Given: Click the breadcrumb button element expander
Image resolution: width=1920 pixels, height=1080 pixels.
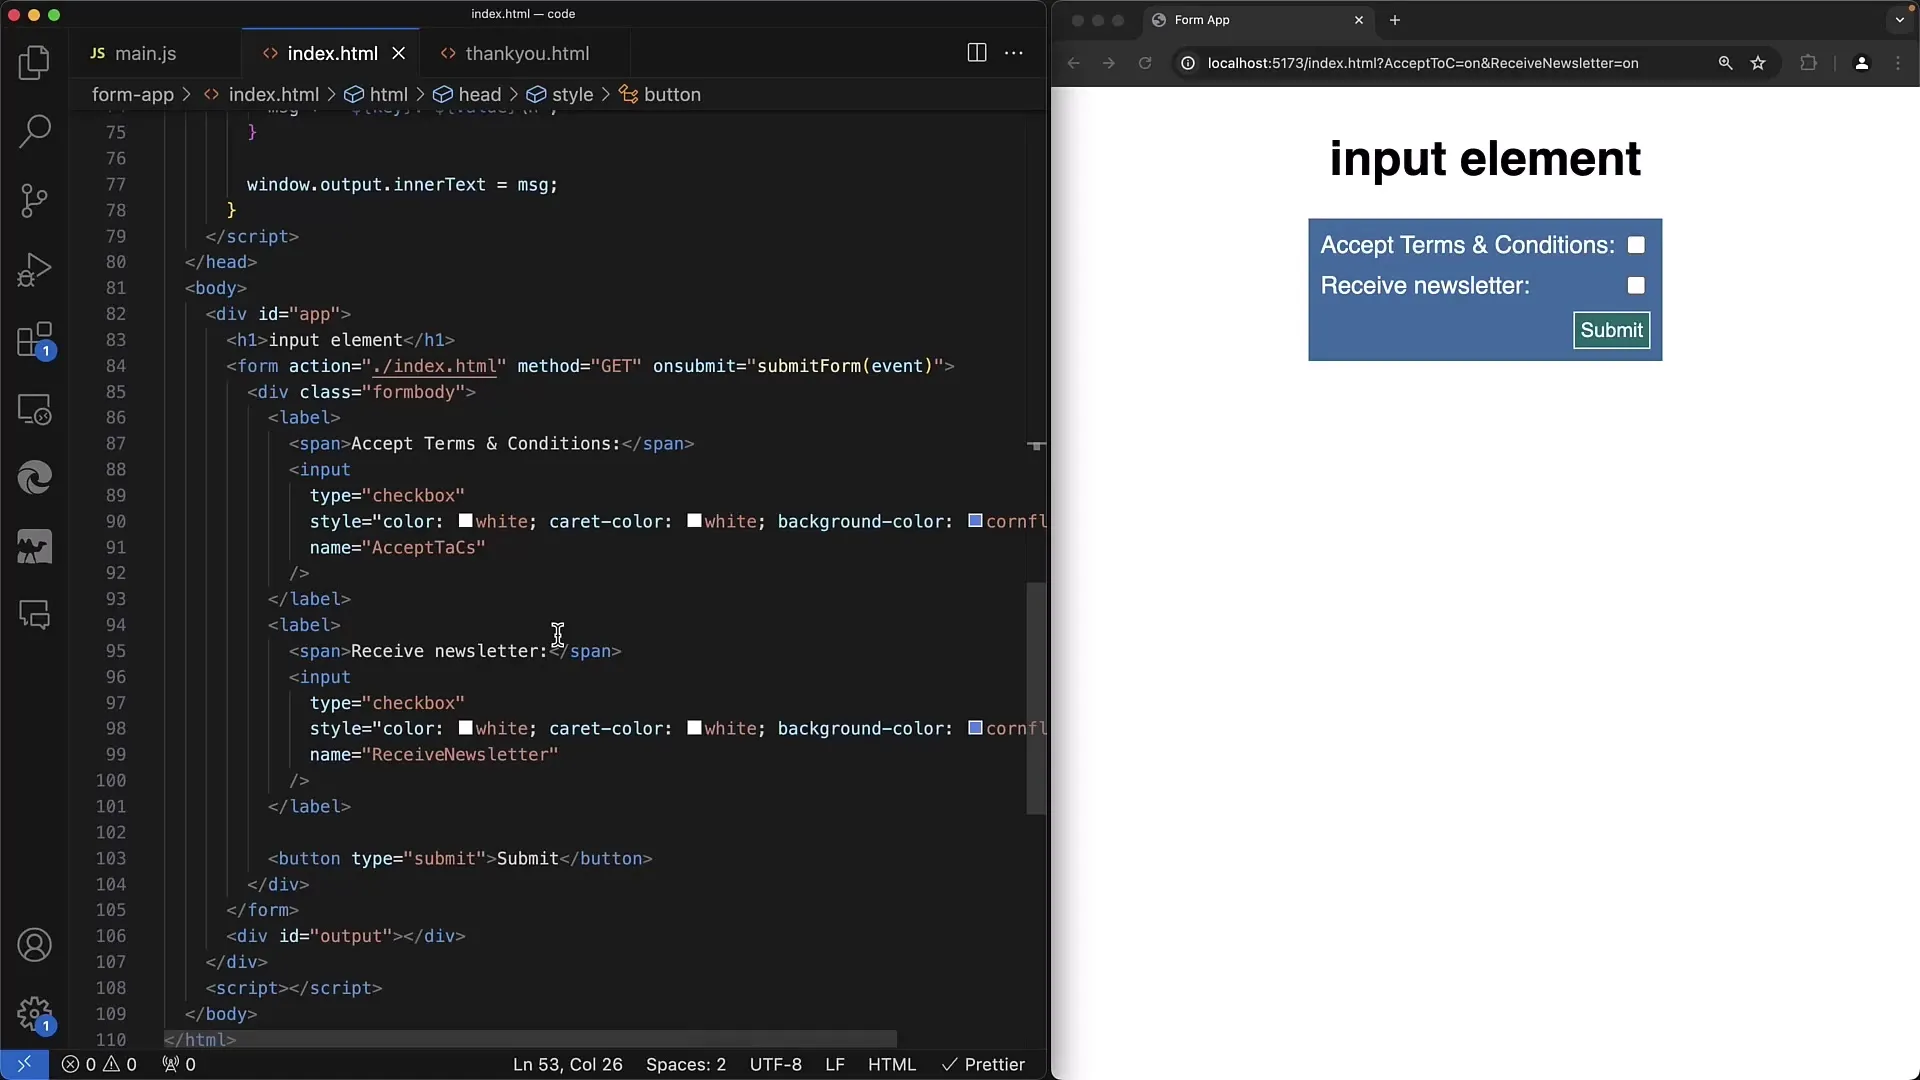Looking at the screenshot, I should [673, 94].
